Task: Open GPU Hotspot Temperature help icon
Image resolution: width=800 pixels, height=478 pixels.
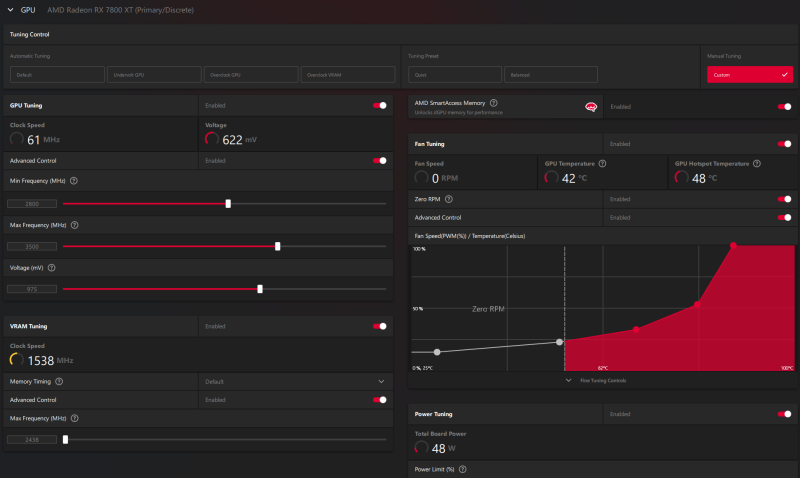Action: click(757, 164)
